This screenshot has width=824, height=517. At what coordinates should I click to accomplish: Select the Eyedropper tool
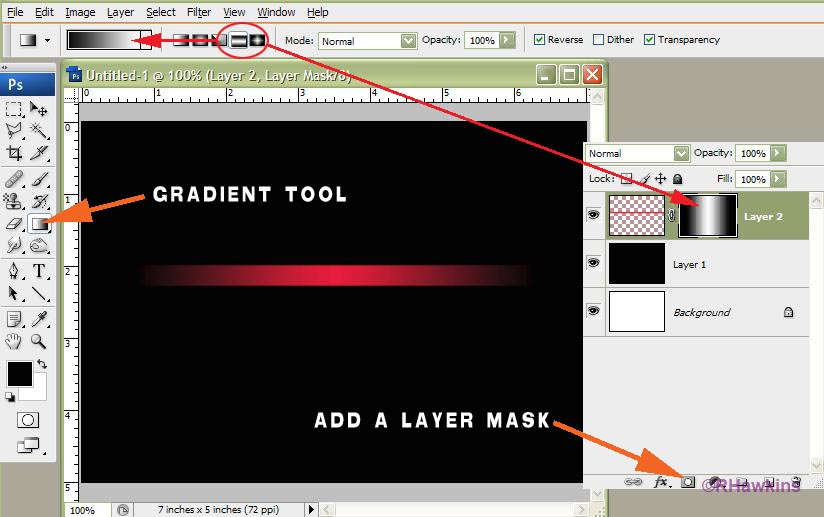point(38,319)
